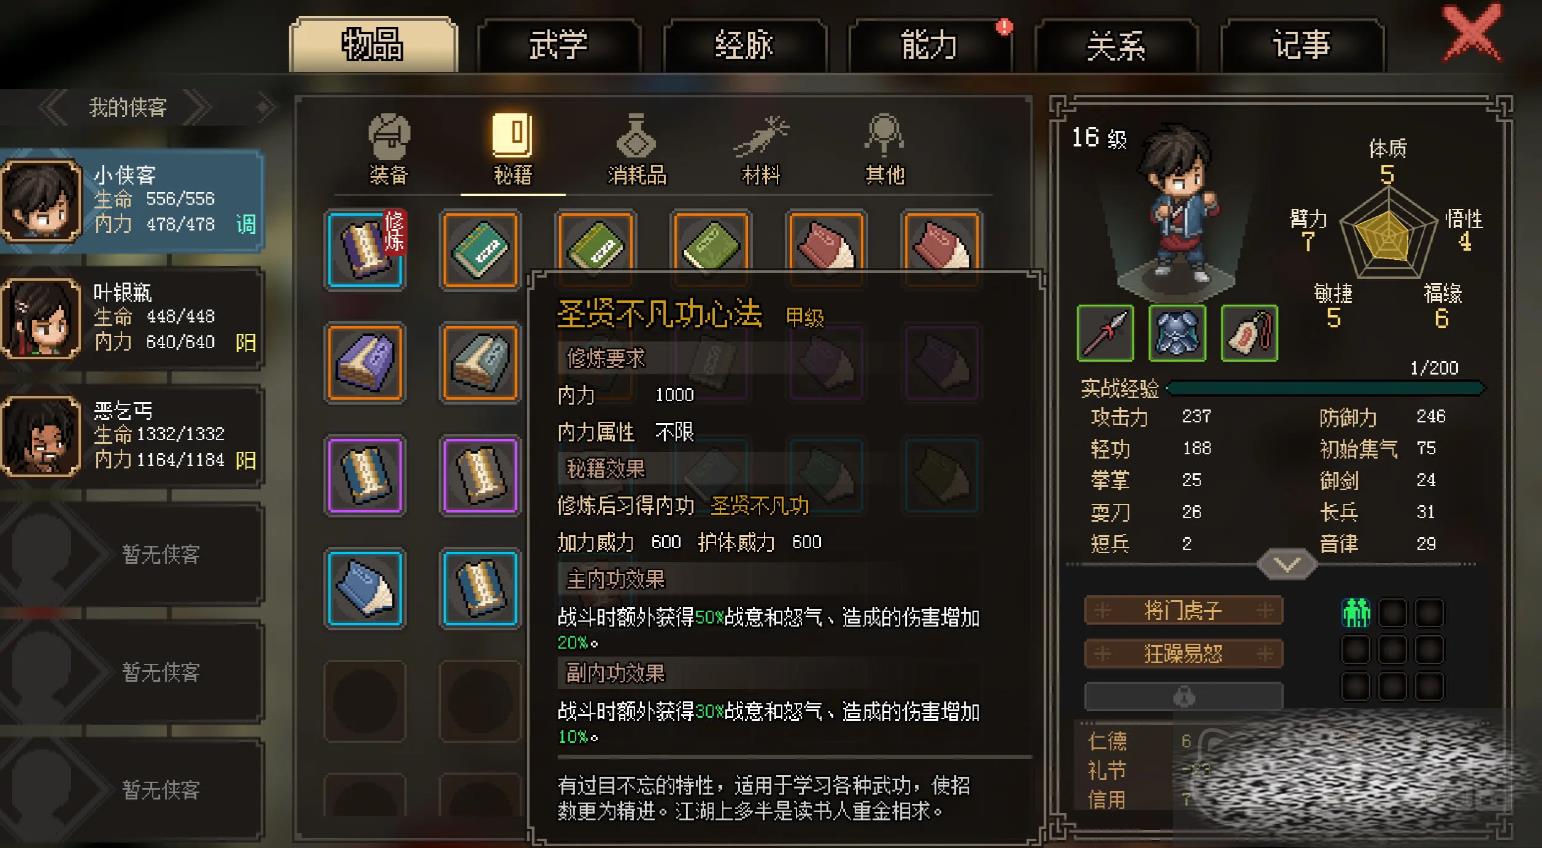Toggle the 调 marker on 小侠客
Screen dimensions: 1542x848
tap(246, 224)
